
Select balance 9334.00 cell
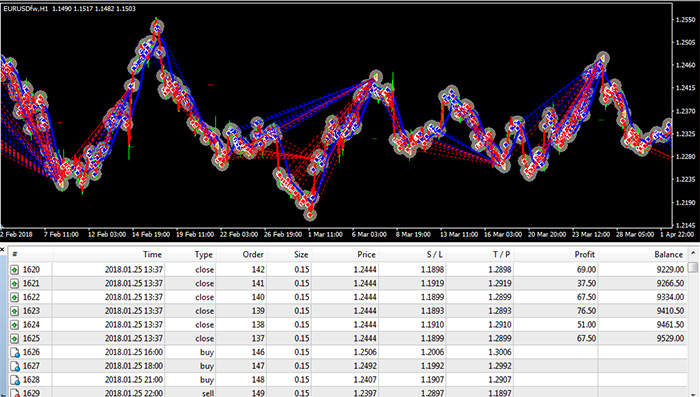coord(670,297)
